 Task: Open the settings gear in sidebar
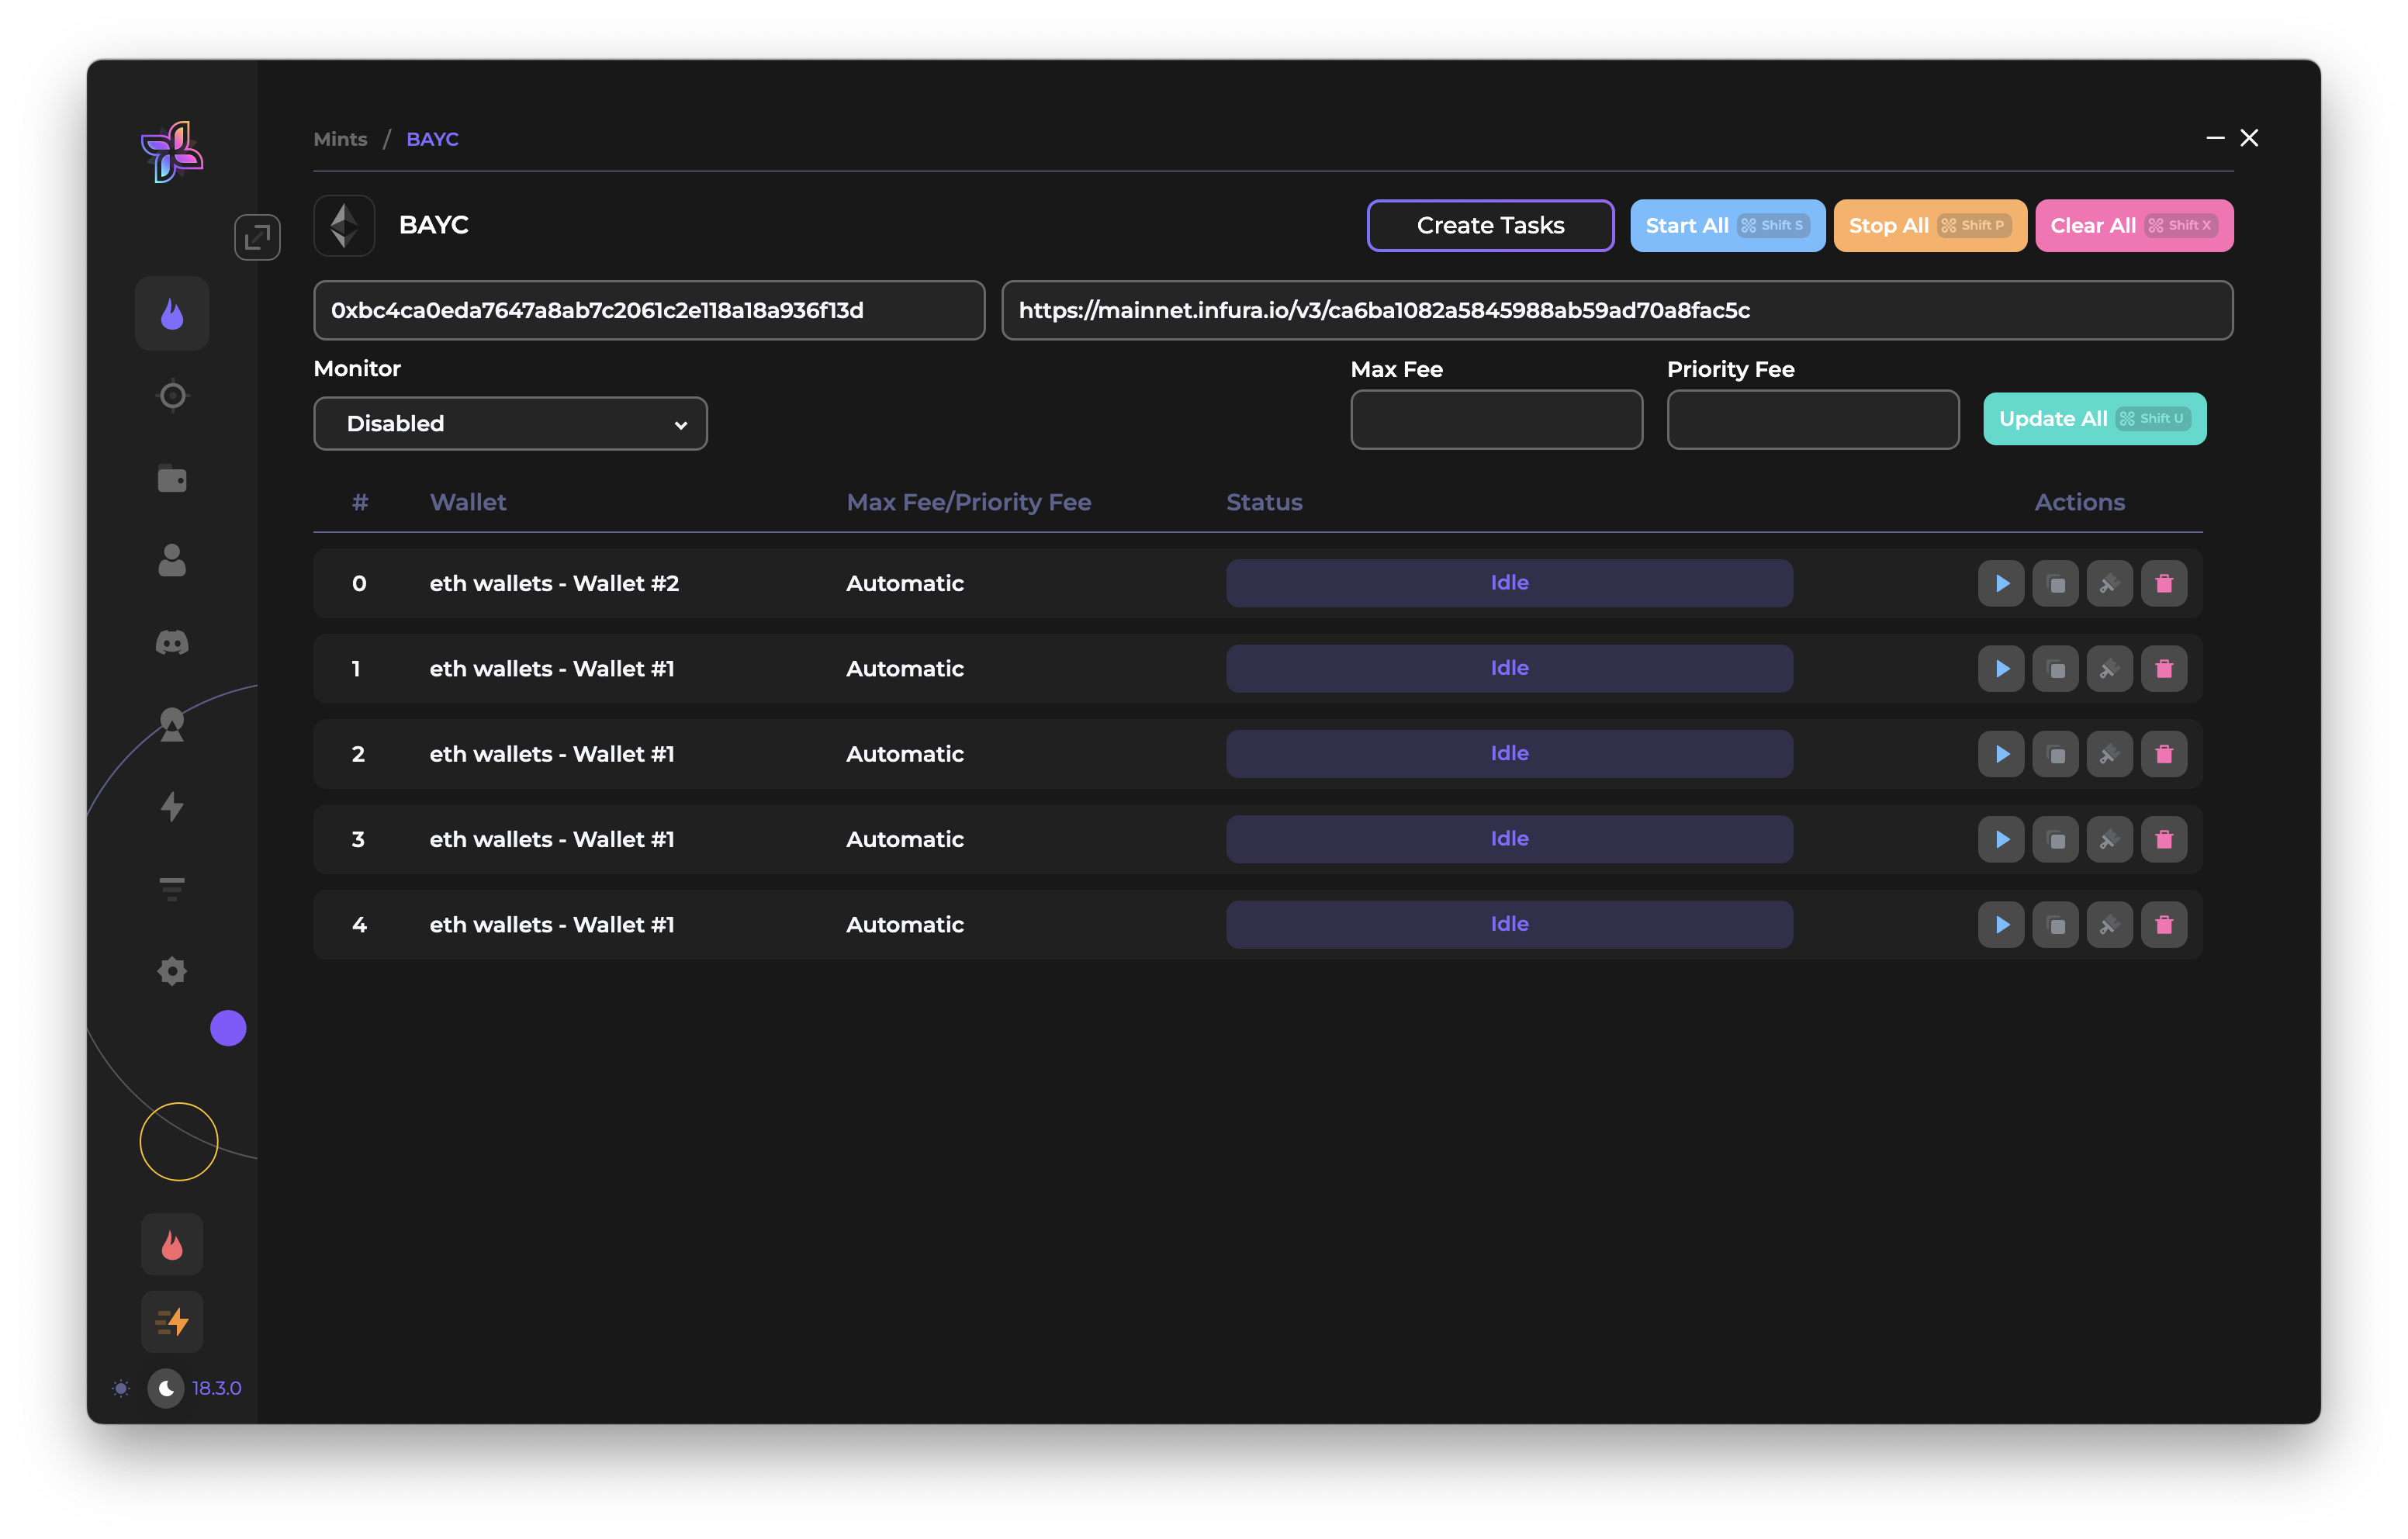tap(172, 971)
